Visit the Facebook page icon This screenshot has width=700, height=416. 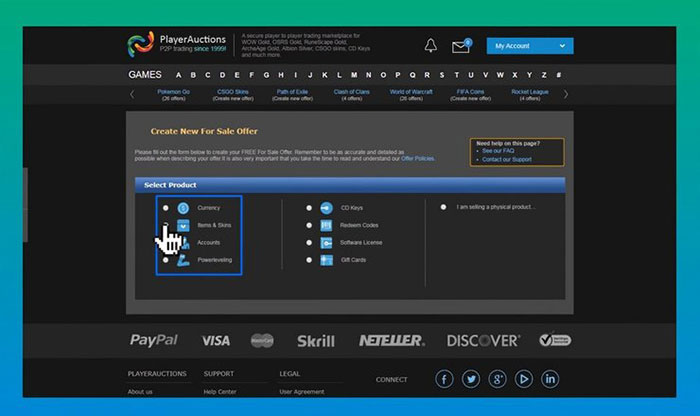click(445, 379)
